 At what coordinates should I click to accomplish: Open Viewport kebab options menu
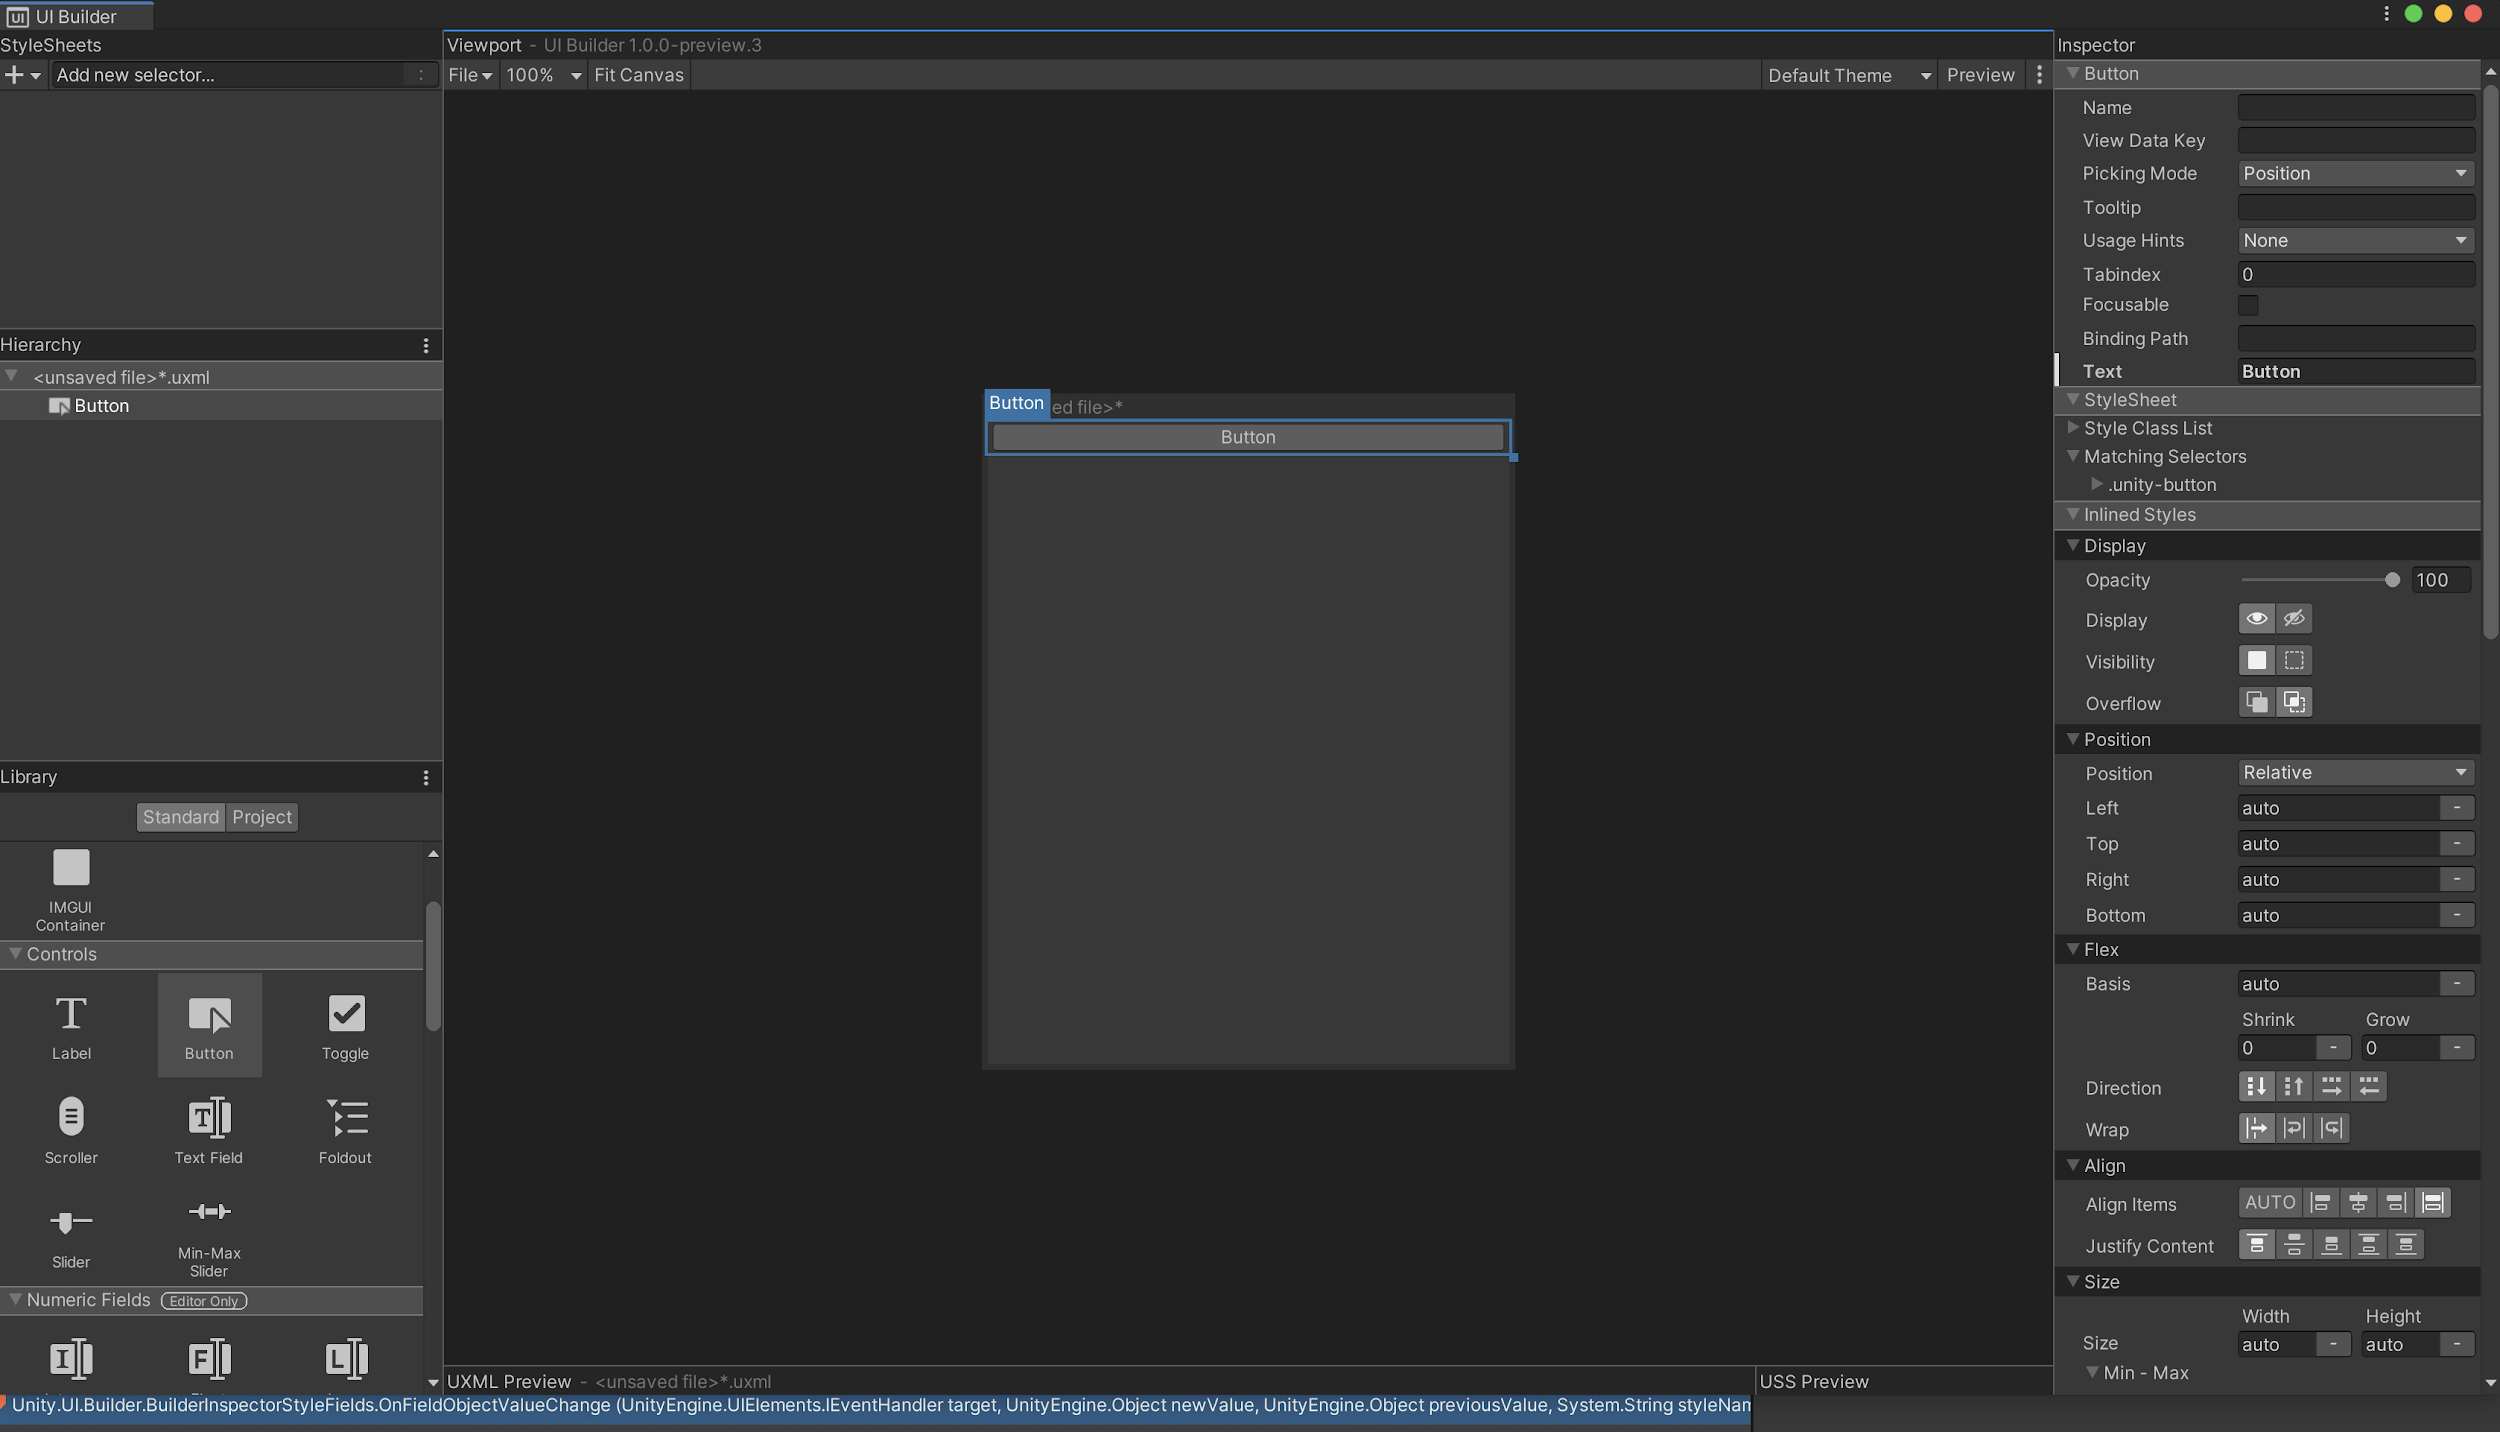[2039, 75]
